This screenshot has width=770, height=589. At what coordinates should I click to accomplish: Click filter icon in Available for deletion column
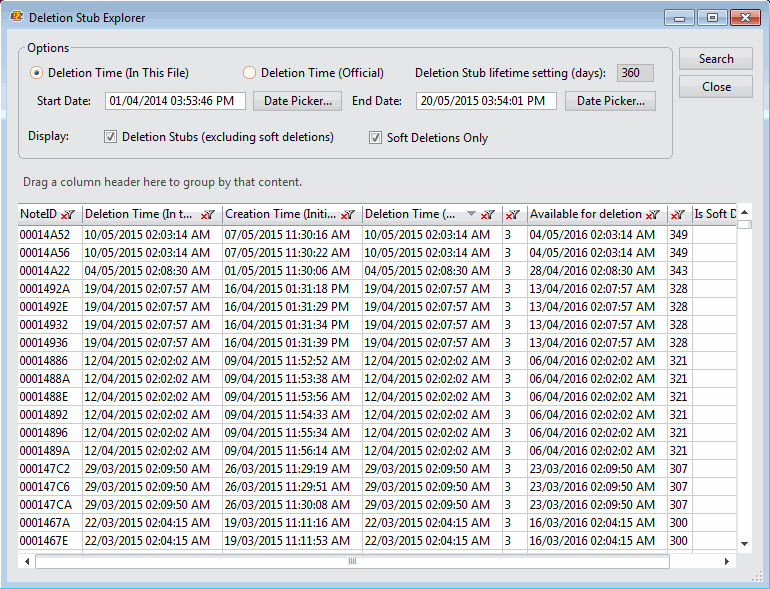653,215
